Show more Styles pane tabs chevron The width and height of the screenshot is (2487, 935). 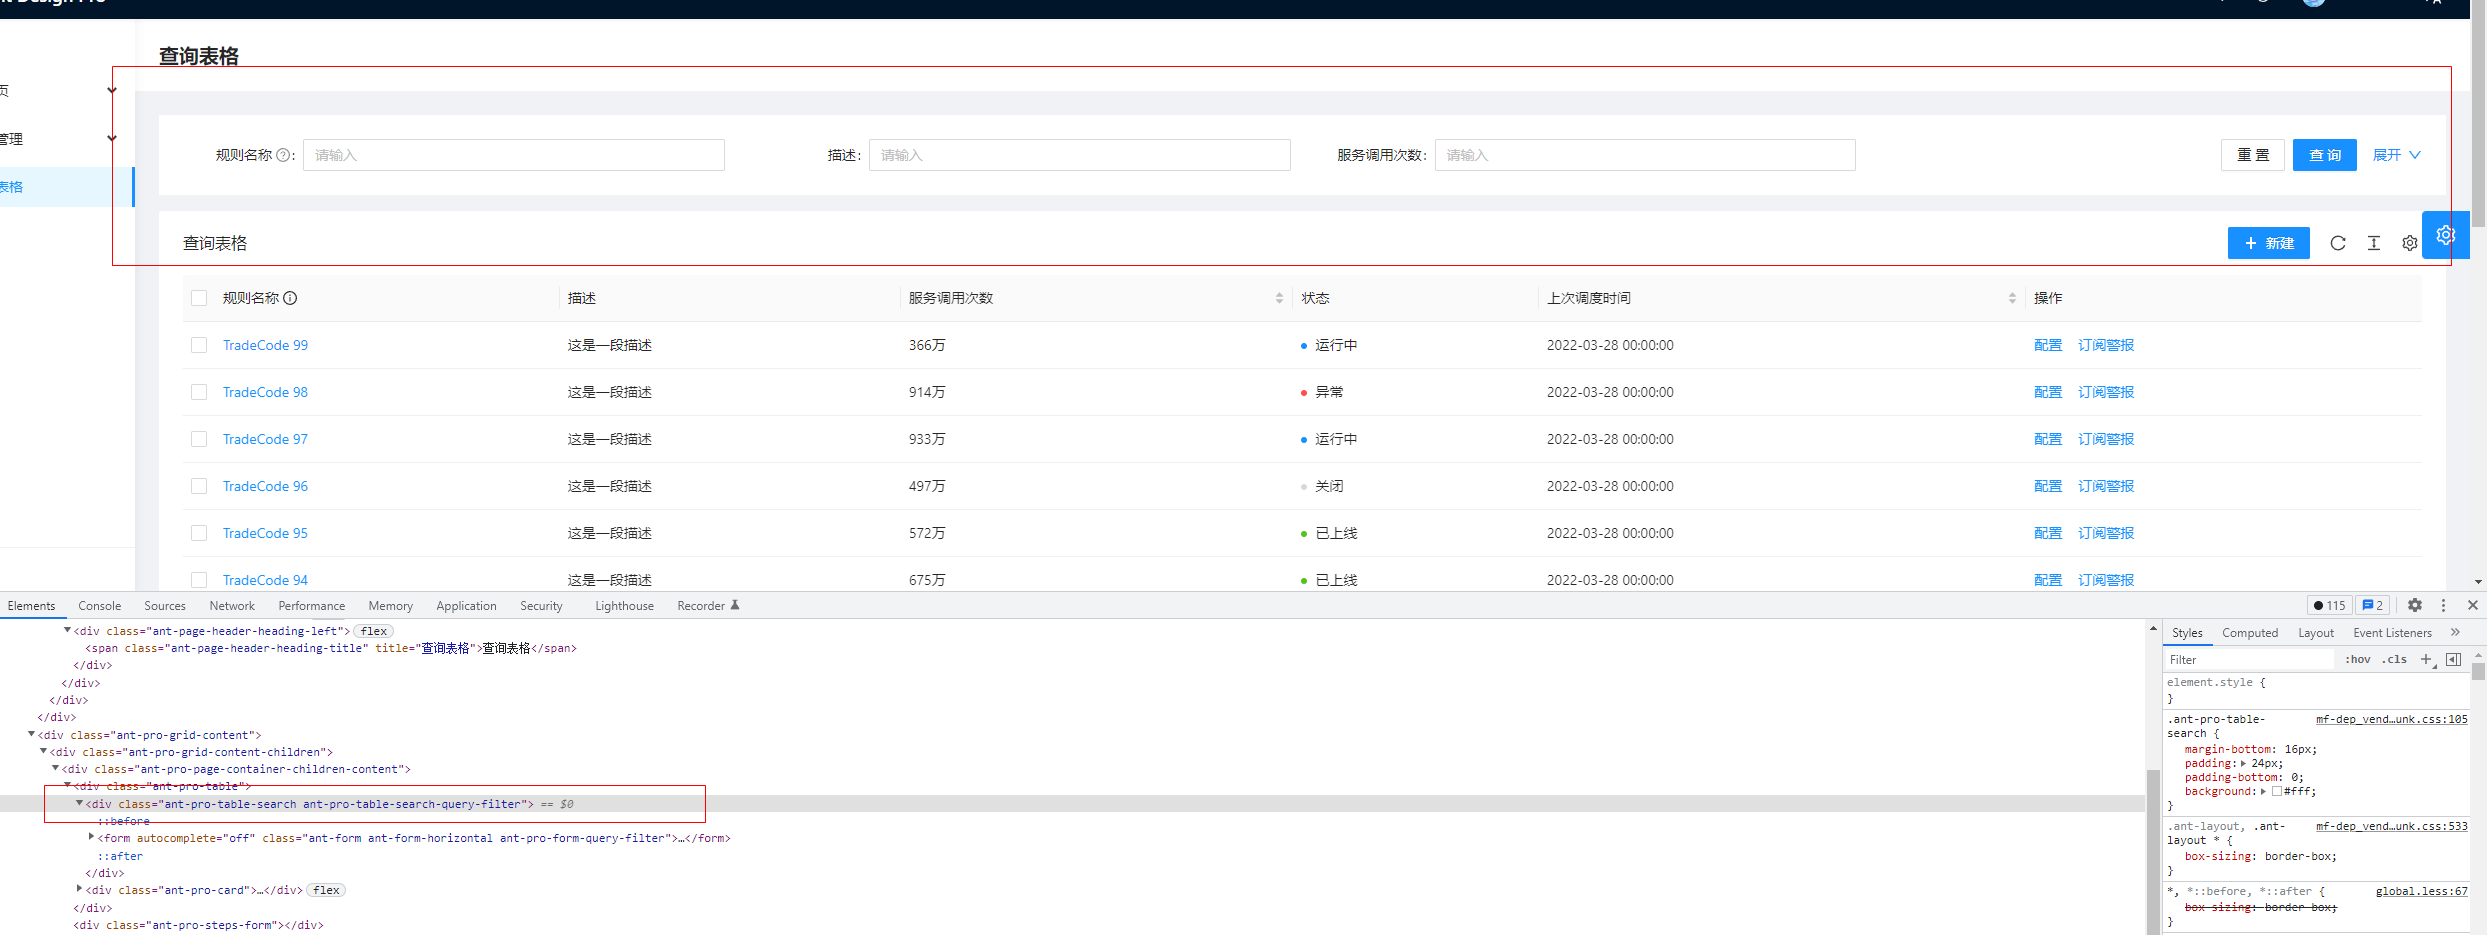coord(2455,632)
